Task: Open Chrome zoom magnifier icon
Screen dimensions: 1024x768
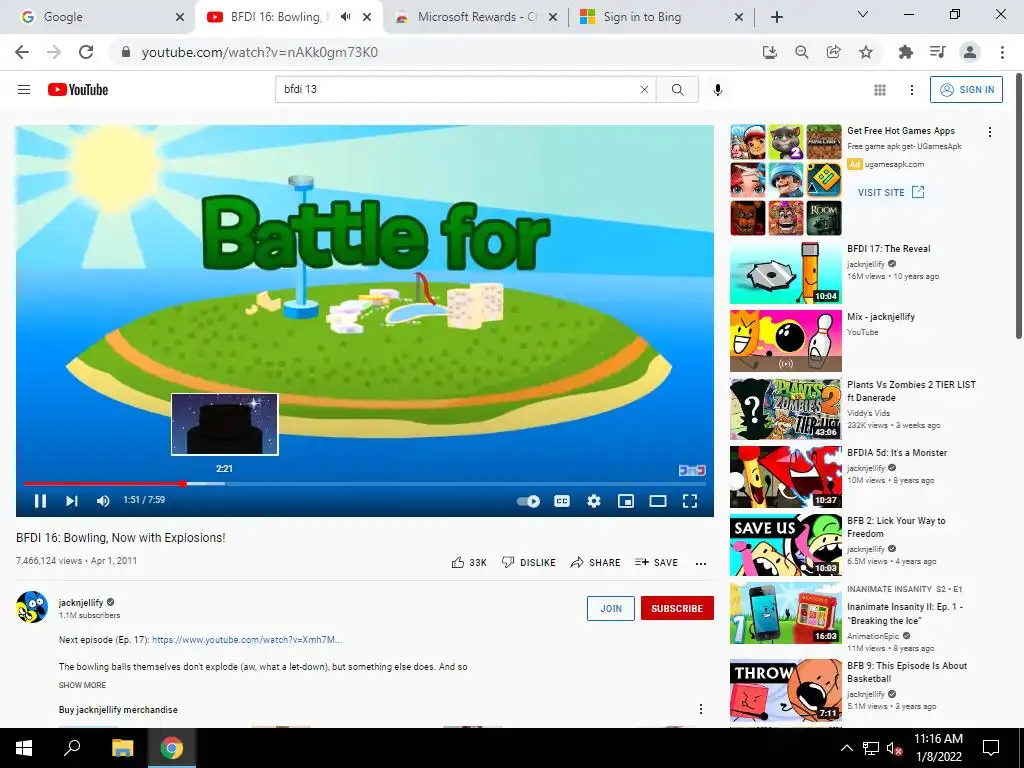Action: (x=802, y=52)
